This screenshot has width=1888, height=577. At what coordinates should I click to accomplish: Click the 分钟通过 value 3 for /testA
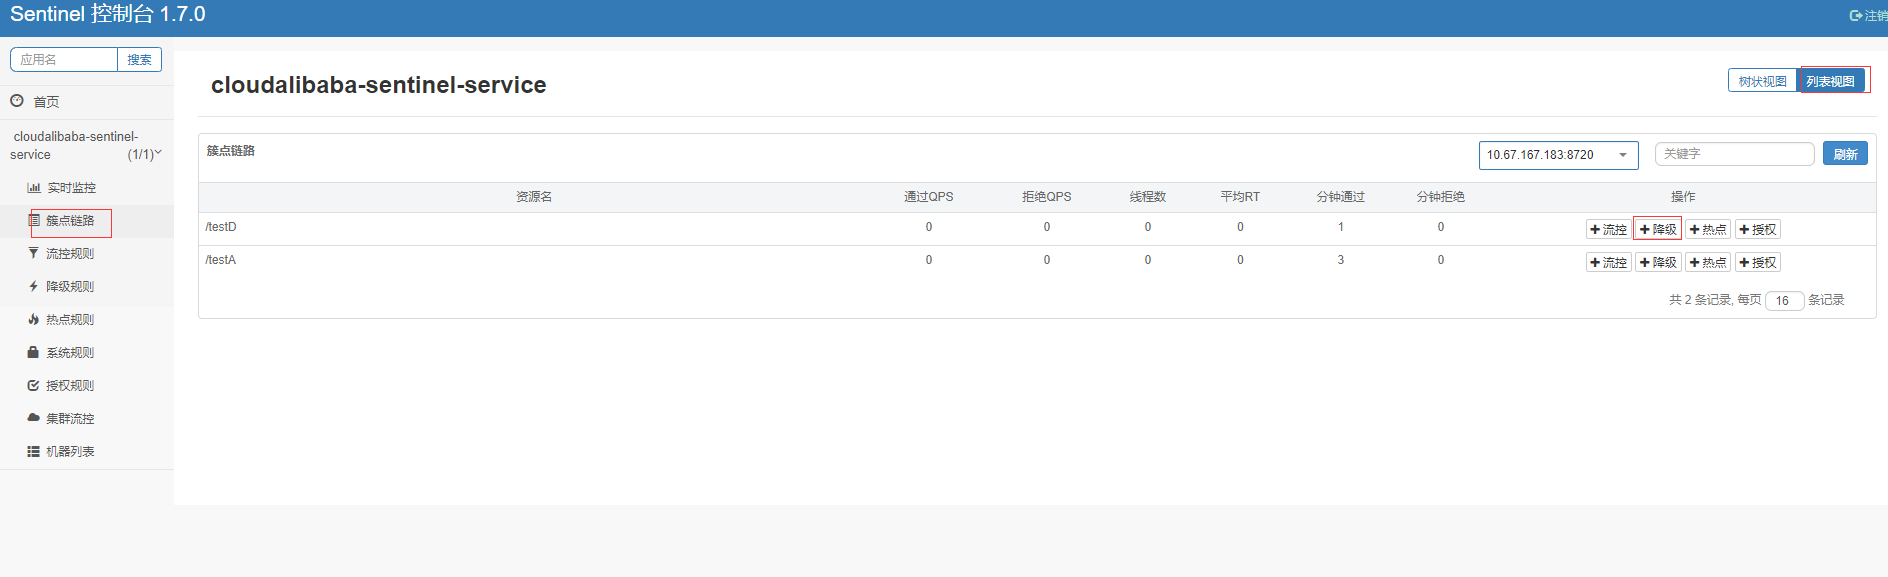pos(1341,260)
